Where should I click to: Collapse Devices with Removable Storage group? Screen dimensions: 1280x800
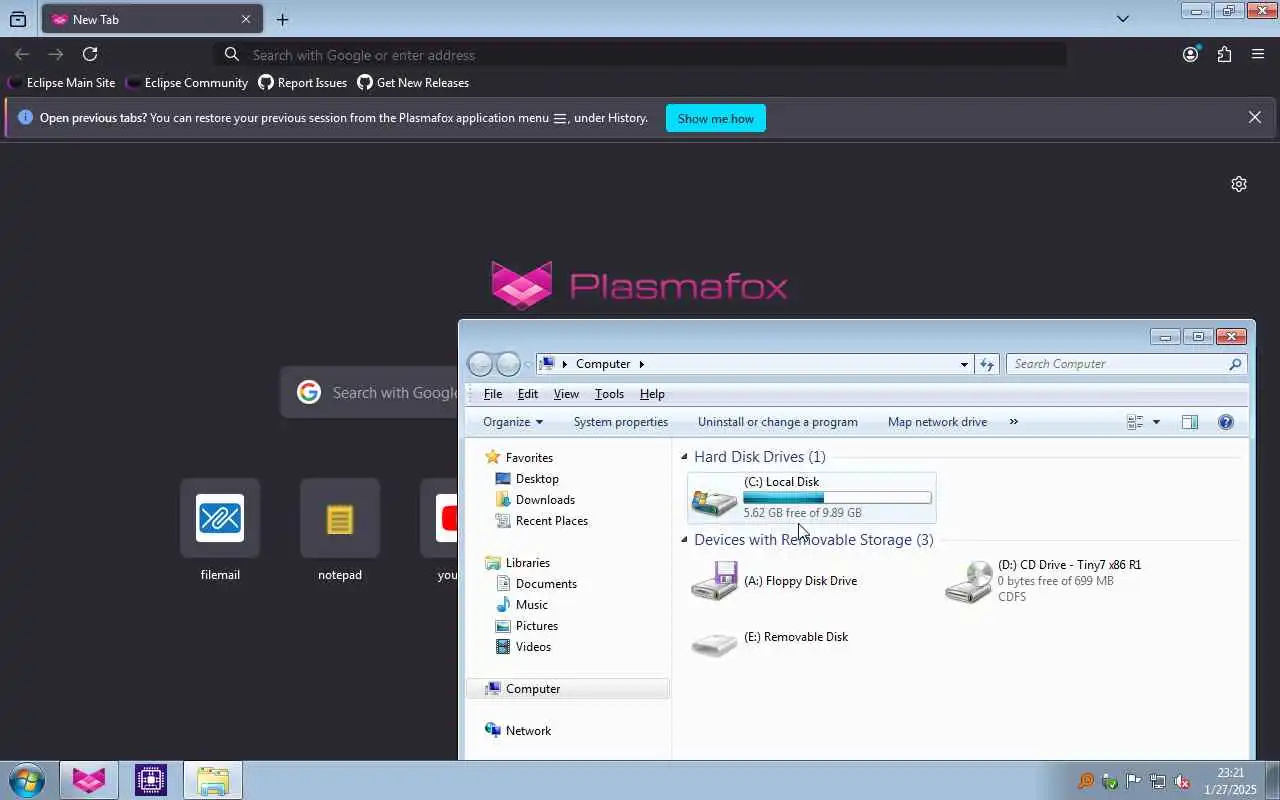coord(685,540)
